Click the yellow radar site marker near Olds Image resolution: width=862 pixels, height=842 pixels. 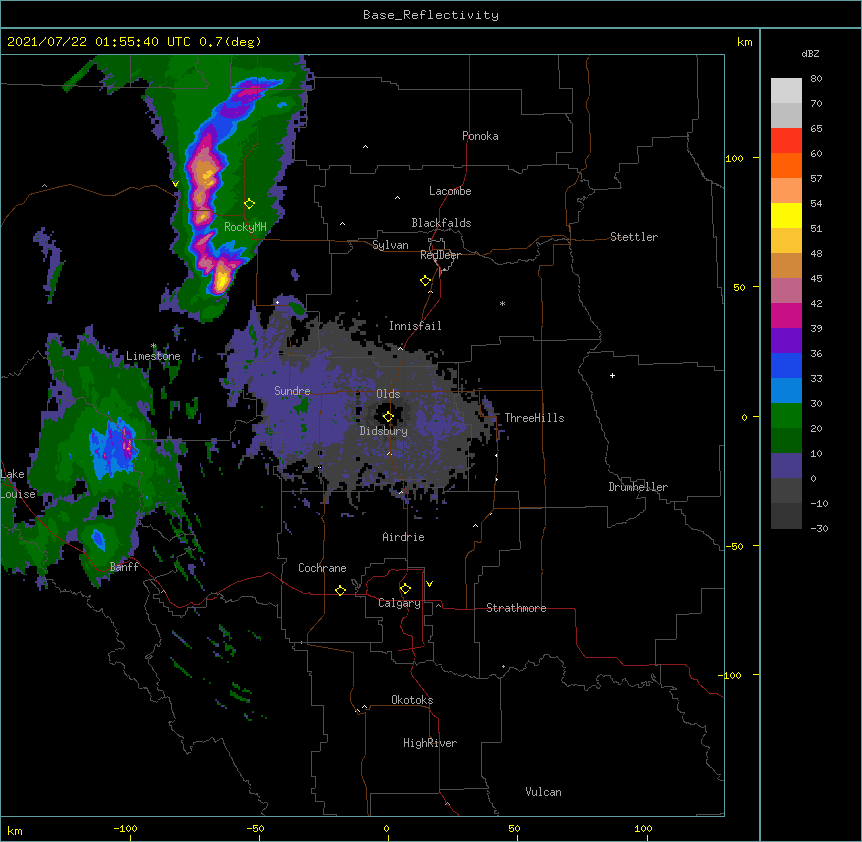[x=388, y=417]
